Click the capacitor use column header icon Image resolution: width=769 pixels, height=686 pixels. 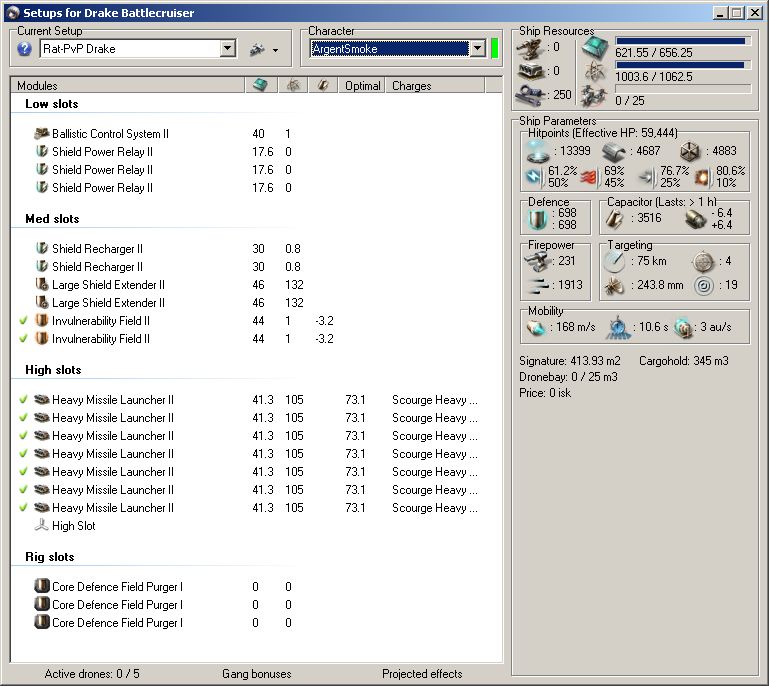pos(323,85)
